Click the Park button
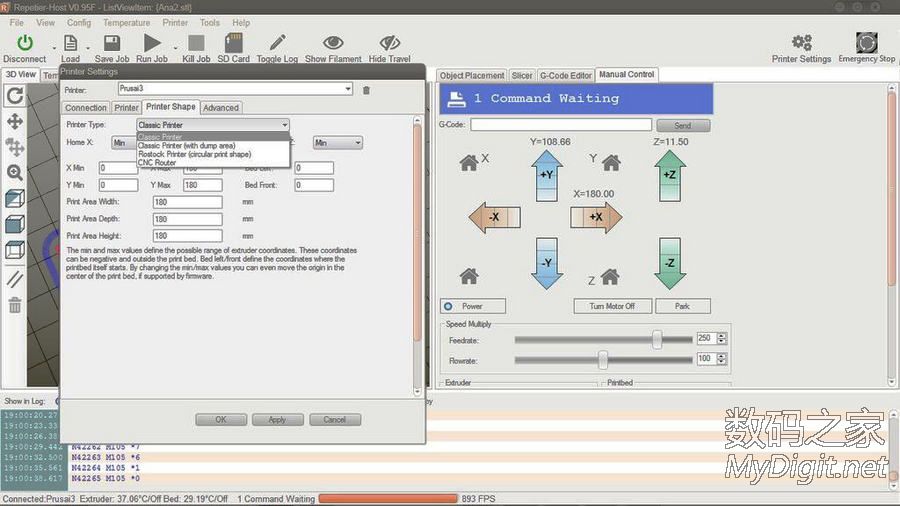This screenshot has height=506, width=900. pos(682,306)
